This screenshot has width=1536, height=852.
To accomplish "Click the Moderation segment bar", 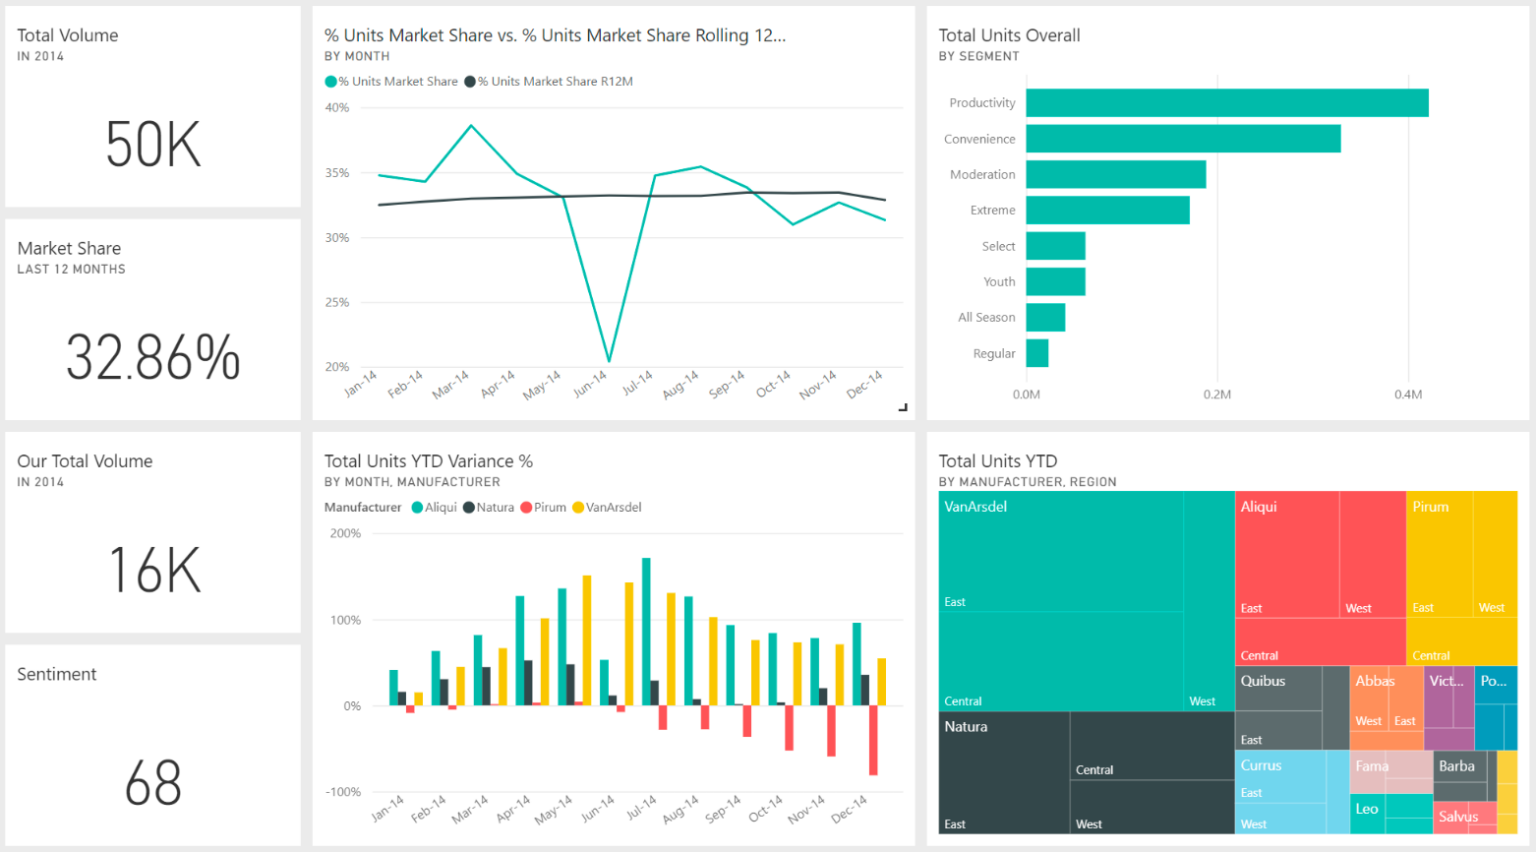I will pyautogui.click(x=1115, y=174).
